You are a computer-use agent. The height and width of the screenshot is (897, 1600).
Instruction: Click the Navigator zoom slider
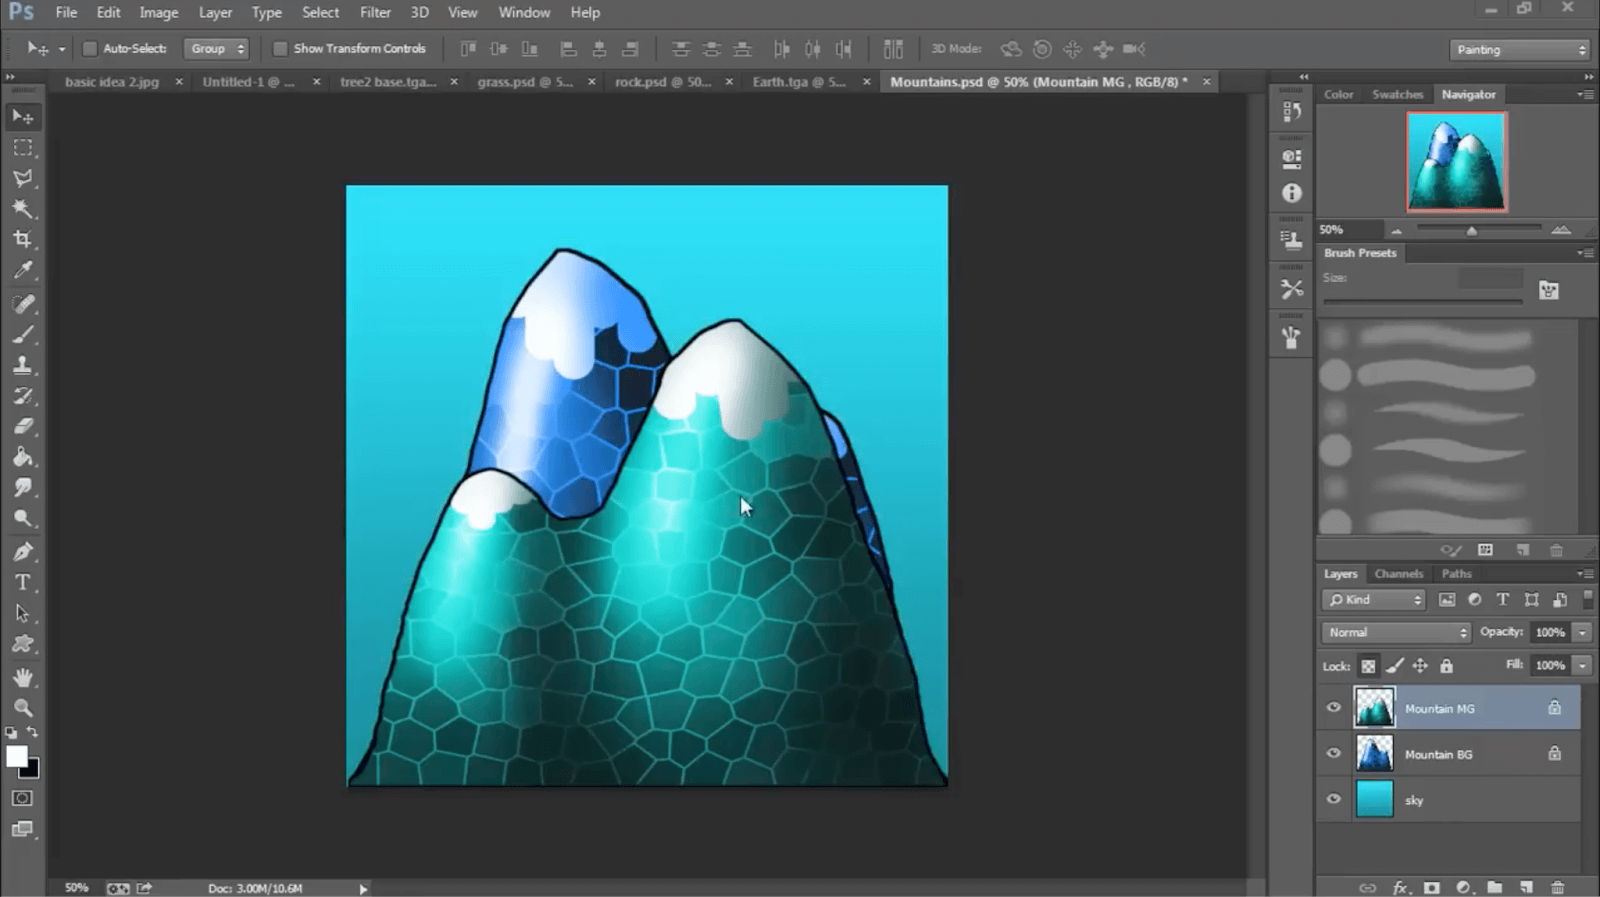[1472, 231]
